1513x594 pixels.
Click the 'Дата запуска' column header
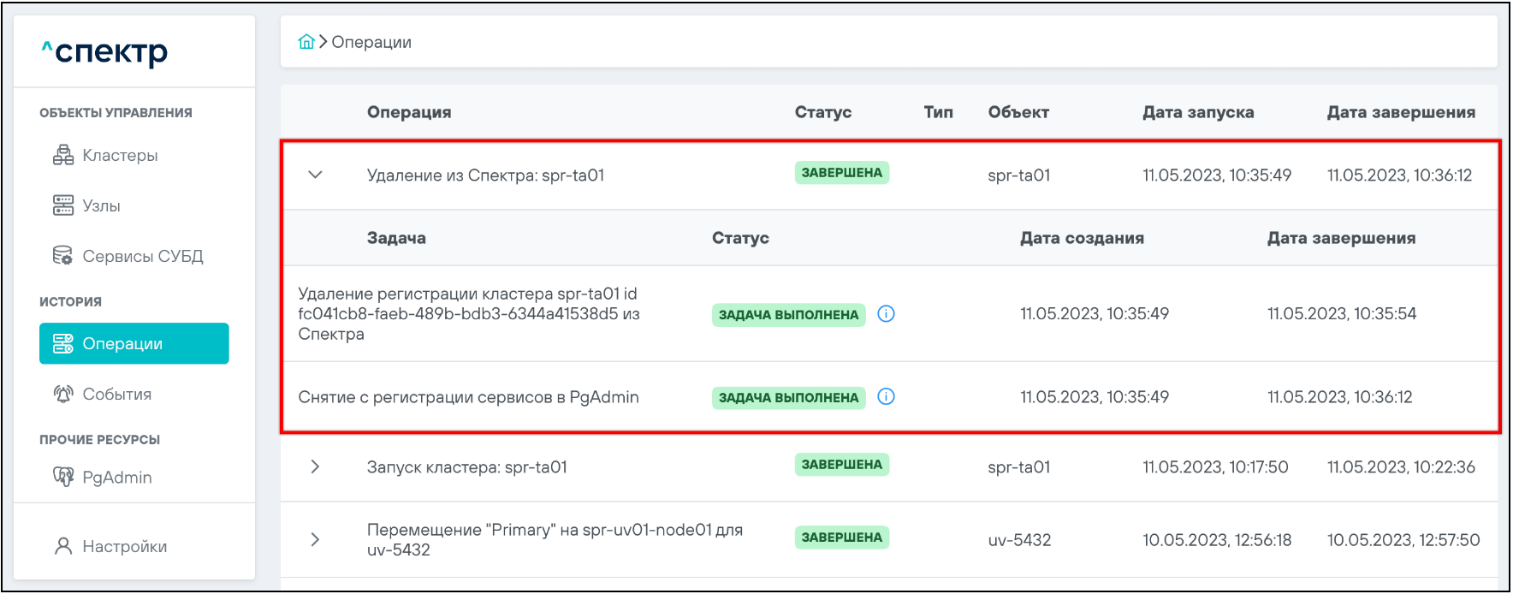click(1198, 112)
